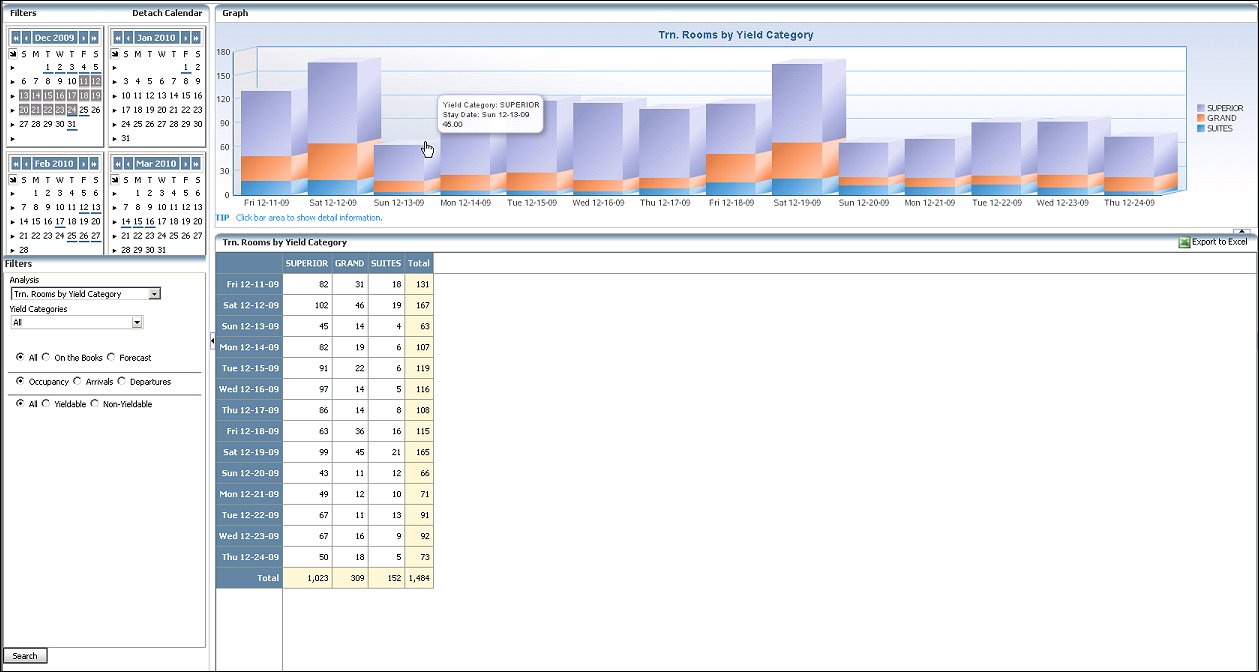The image size is (1259, 672).
Task: Collapse the Filters panel with the side arrow
Action: coord(211,340)
